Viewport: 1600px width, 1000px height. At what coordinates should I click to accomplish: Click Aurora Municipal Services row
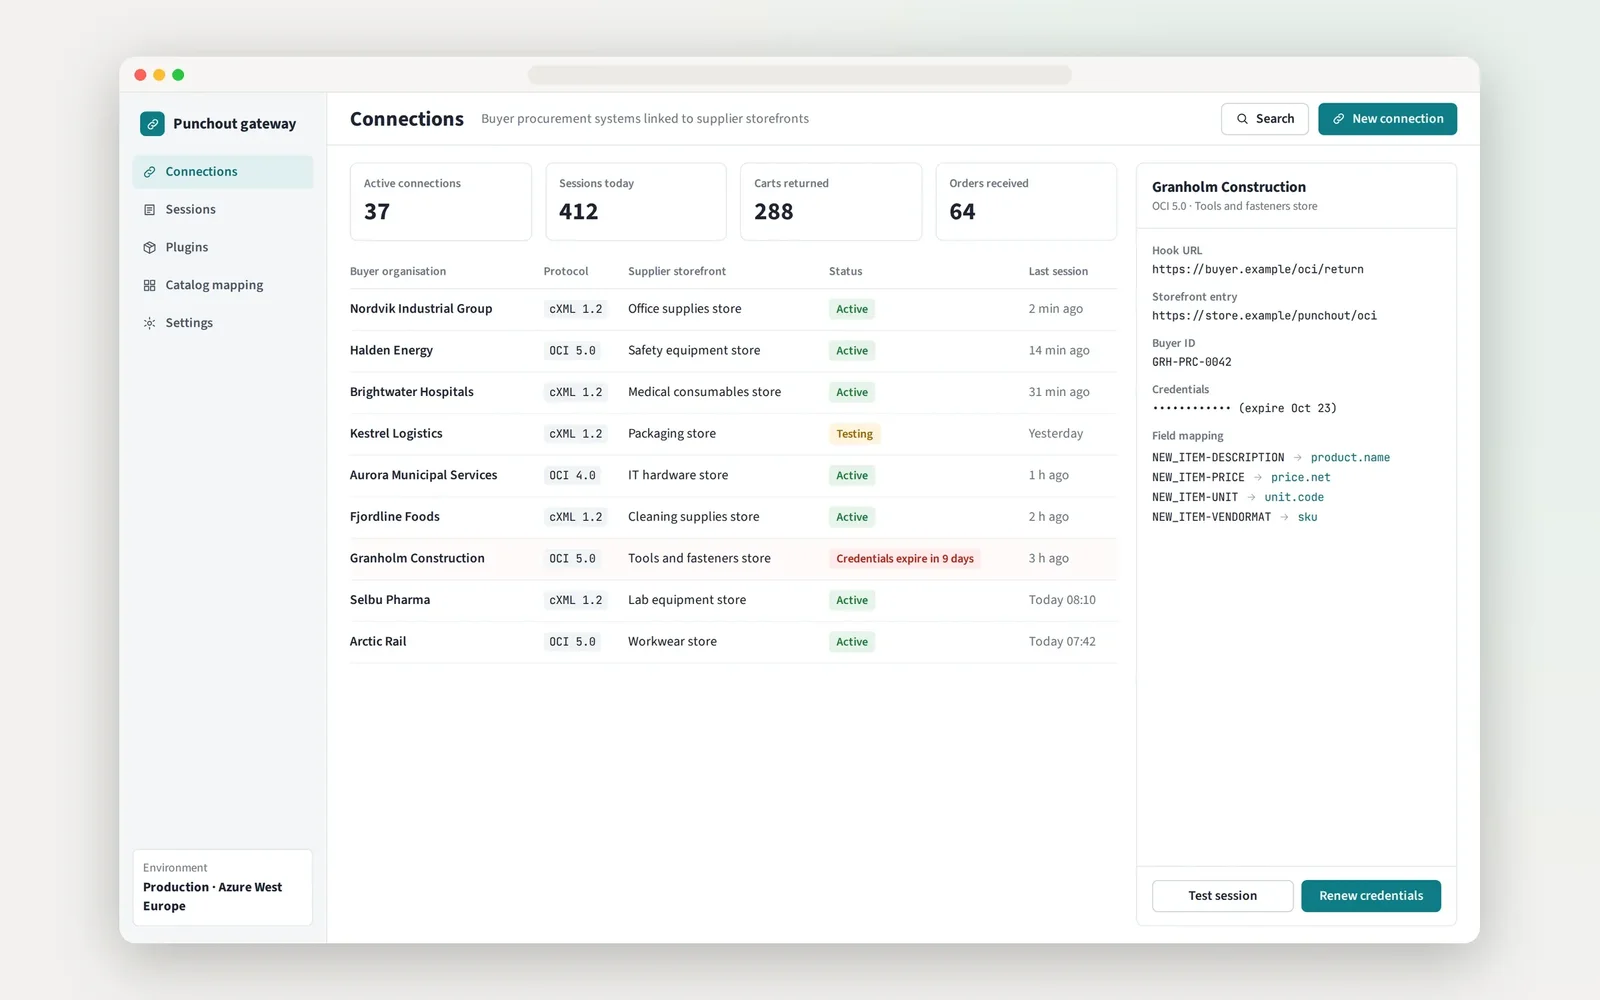point(733,476)
